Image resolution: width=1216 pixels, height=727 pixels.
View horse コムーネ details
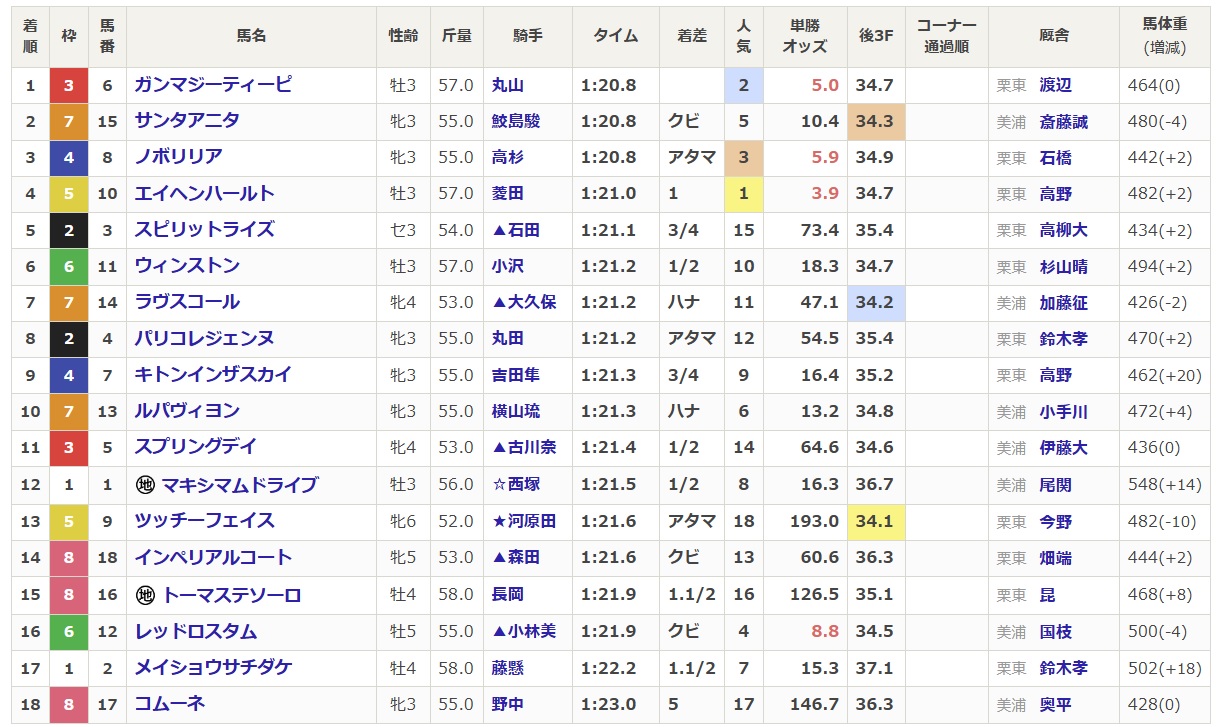170,704
